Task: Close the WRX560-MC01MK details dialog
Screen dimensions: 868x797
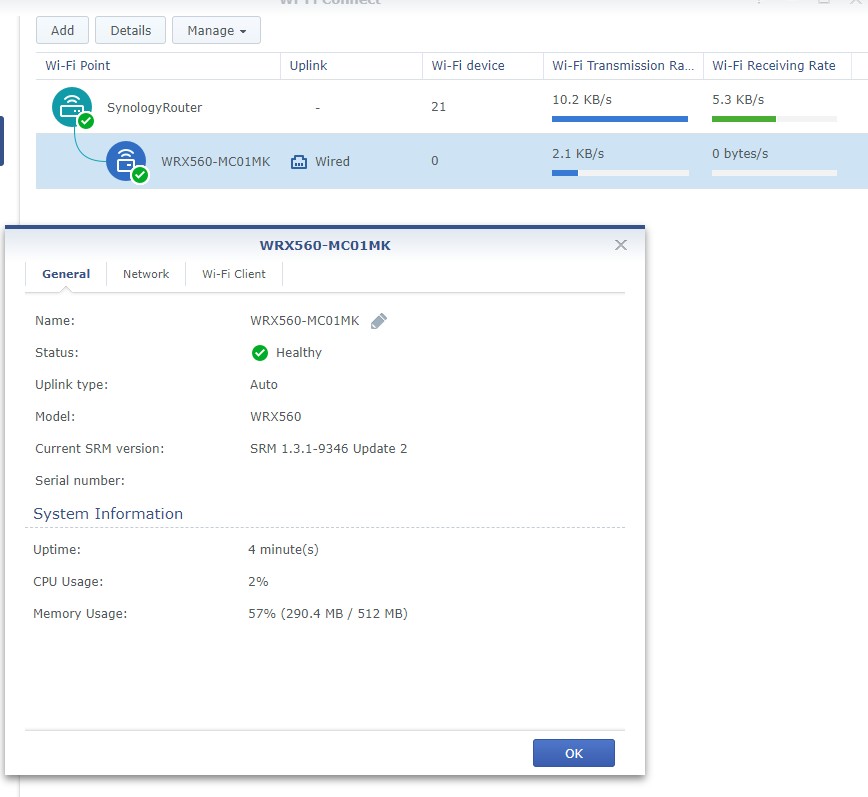Action: (621, 245)
